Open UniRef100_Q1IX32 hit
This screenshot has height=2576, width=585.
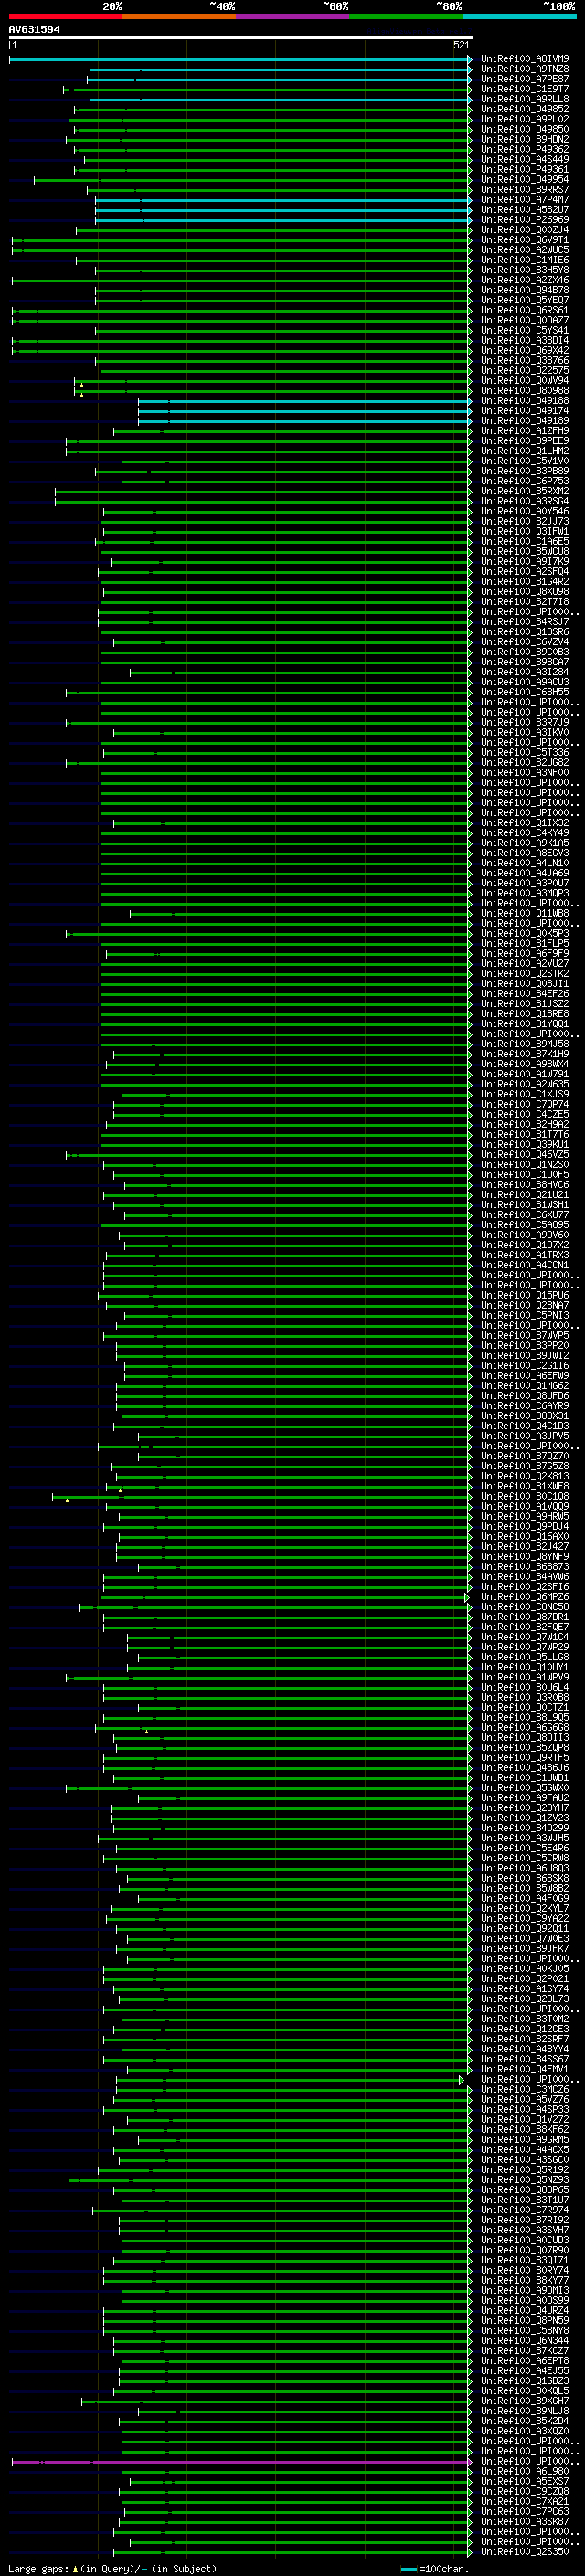click(525, 822)
